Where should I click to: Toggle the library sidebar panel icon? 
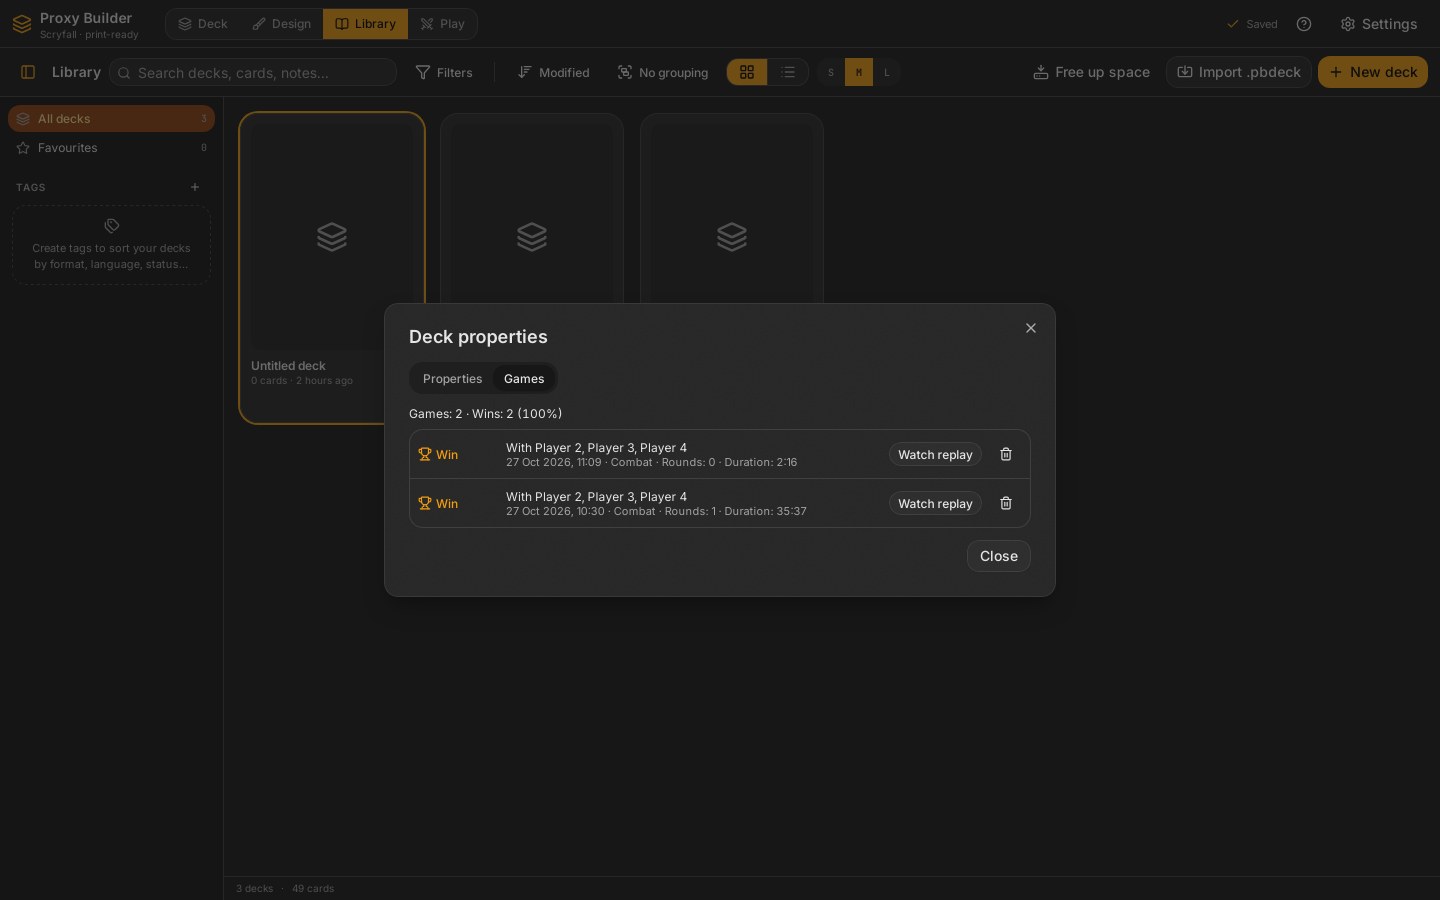pyautogui.click(x=28, y=72)
